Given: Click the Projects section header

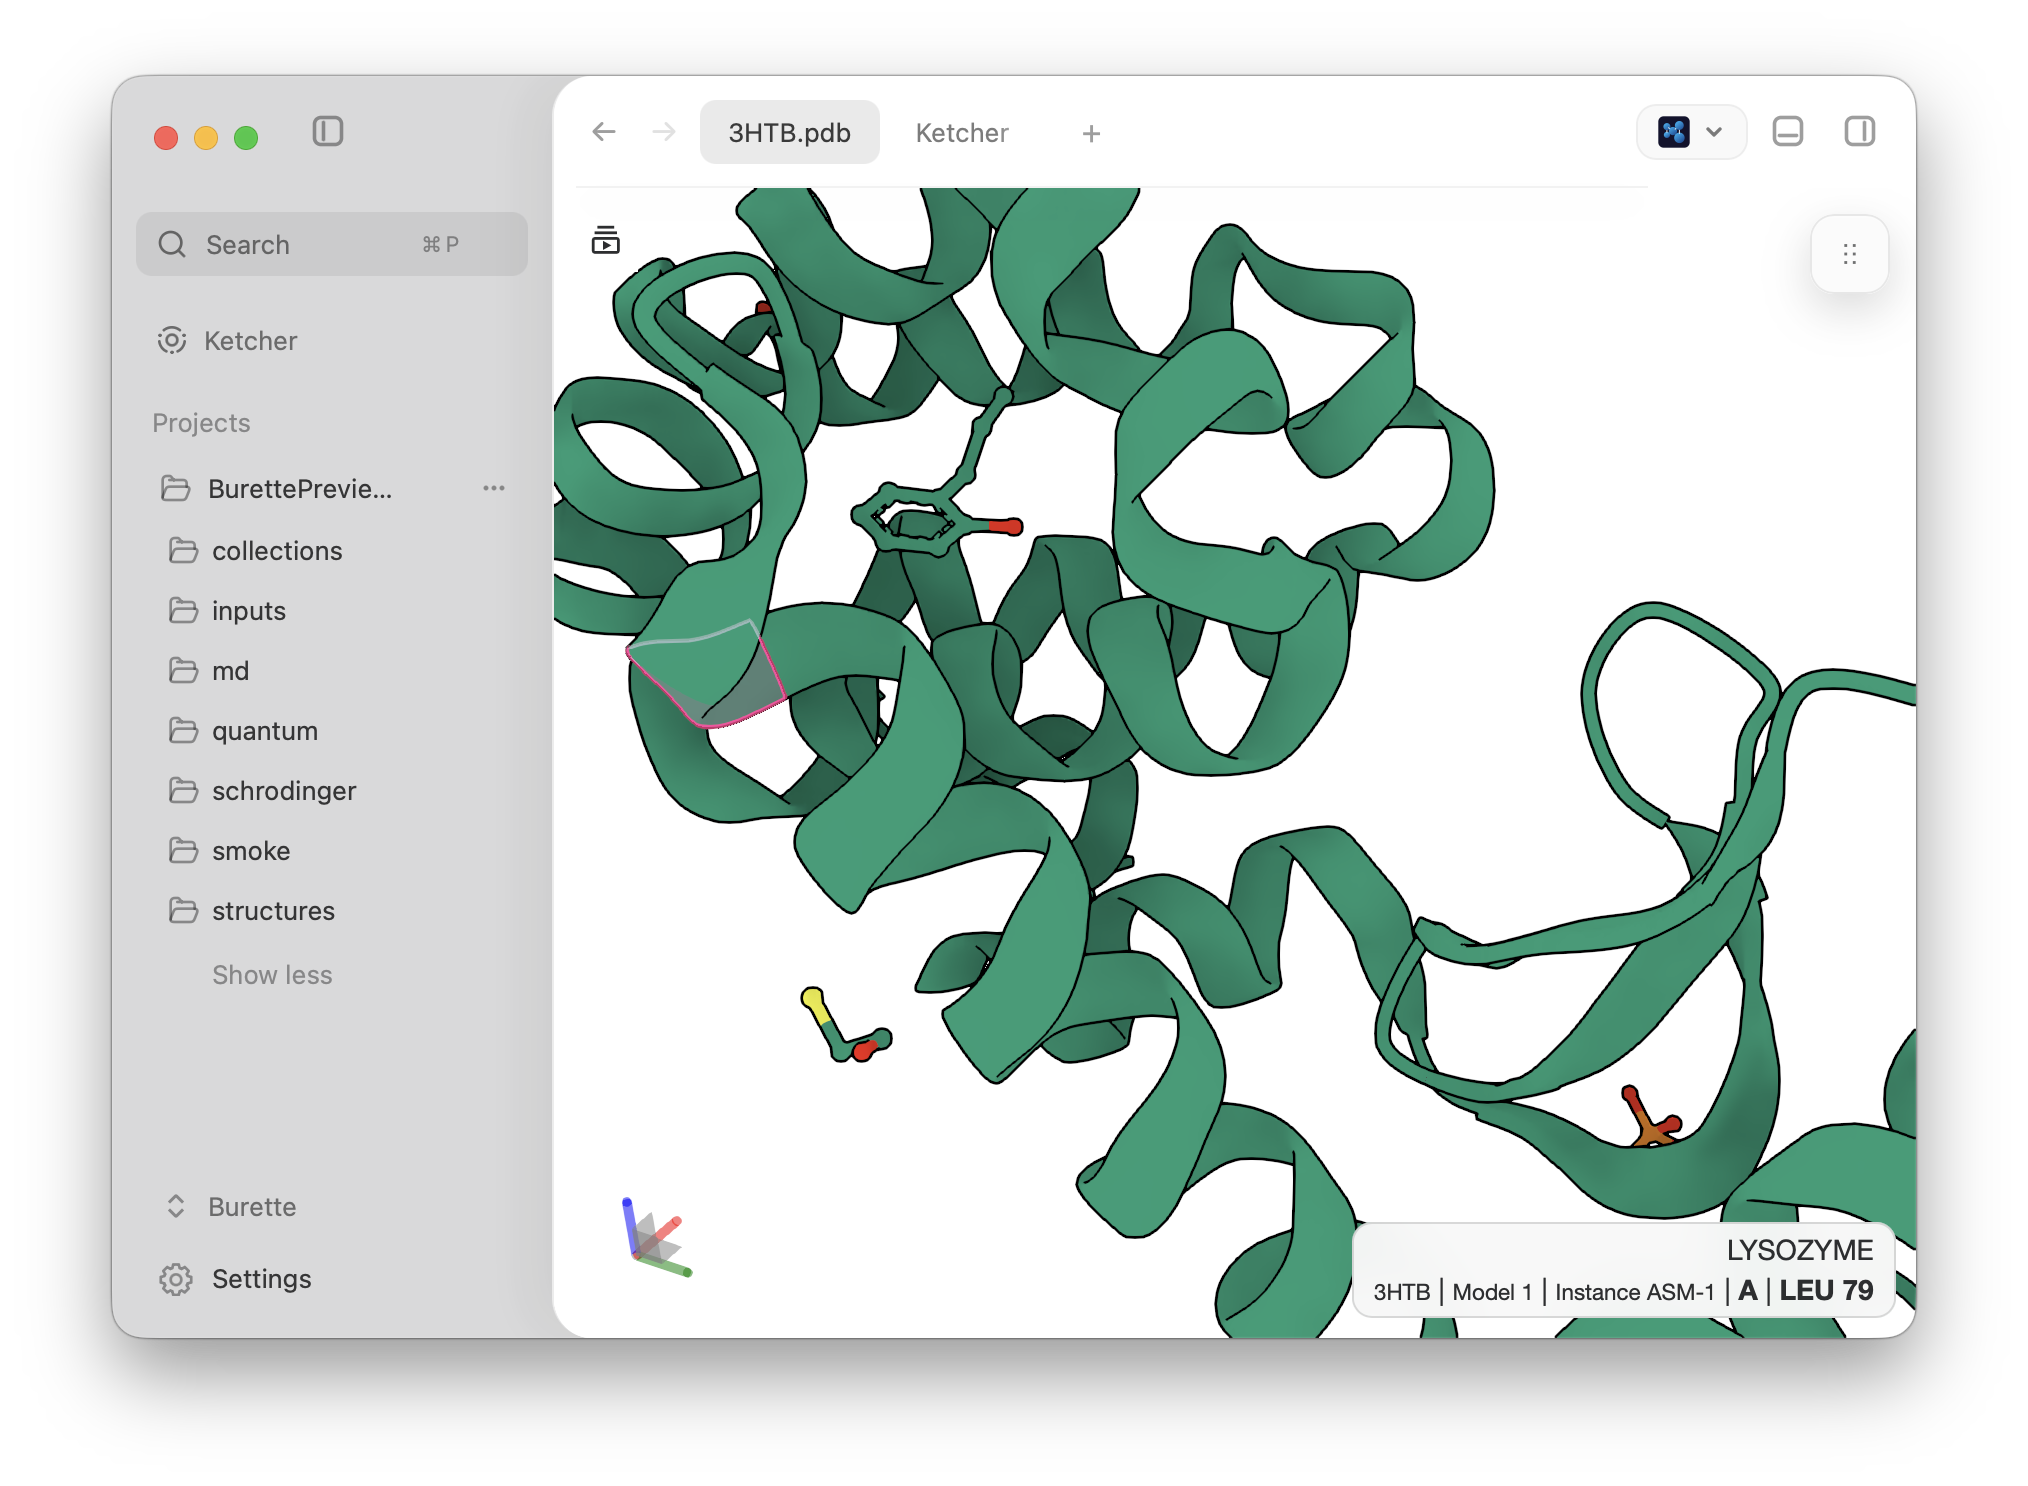Looking at the screenshot, I should (201, 423).
